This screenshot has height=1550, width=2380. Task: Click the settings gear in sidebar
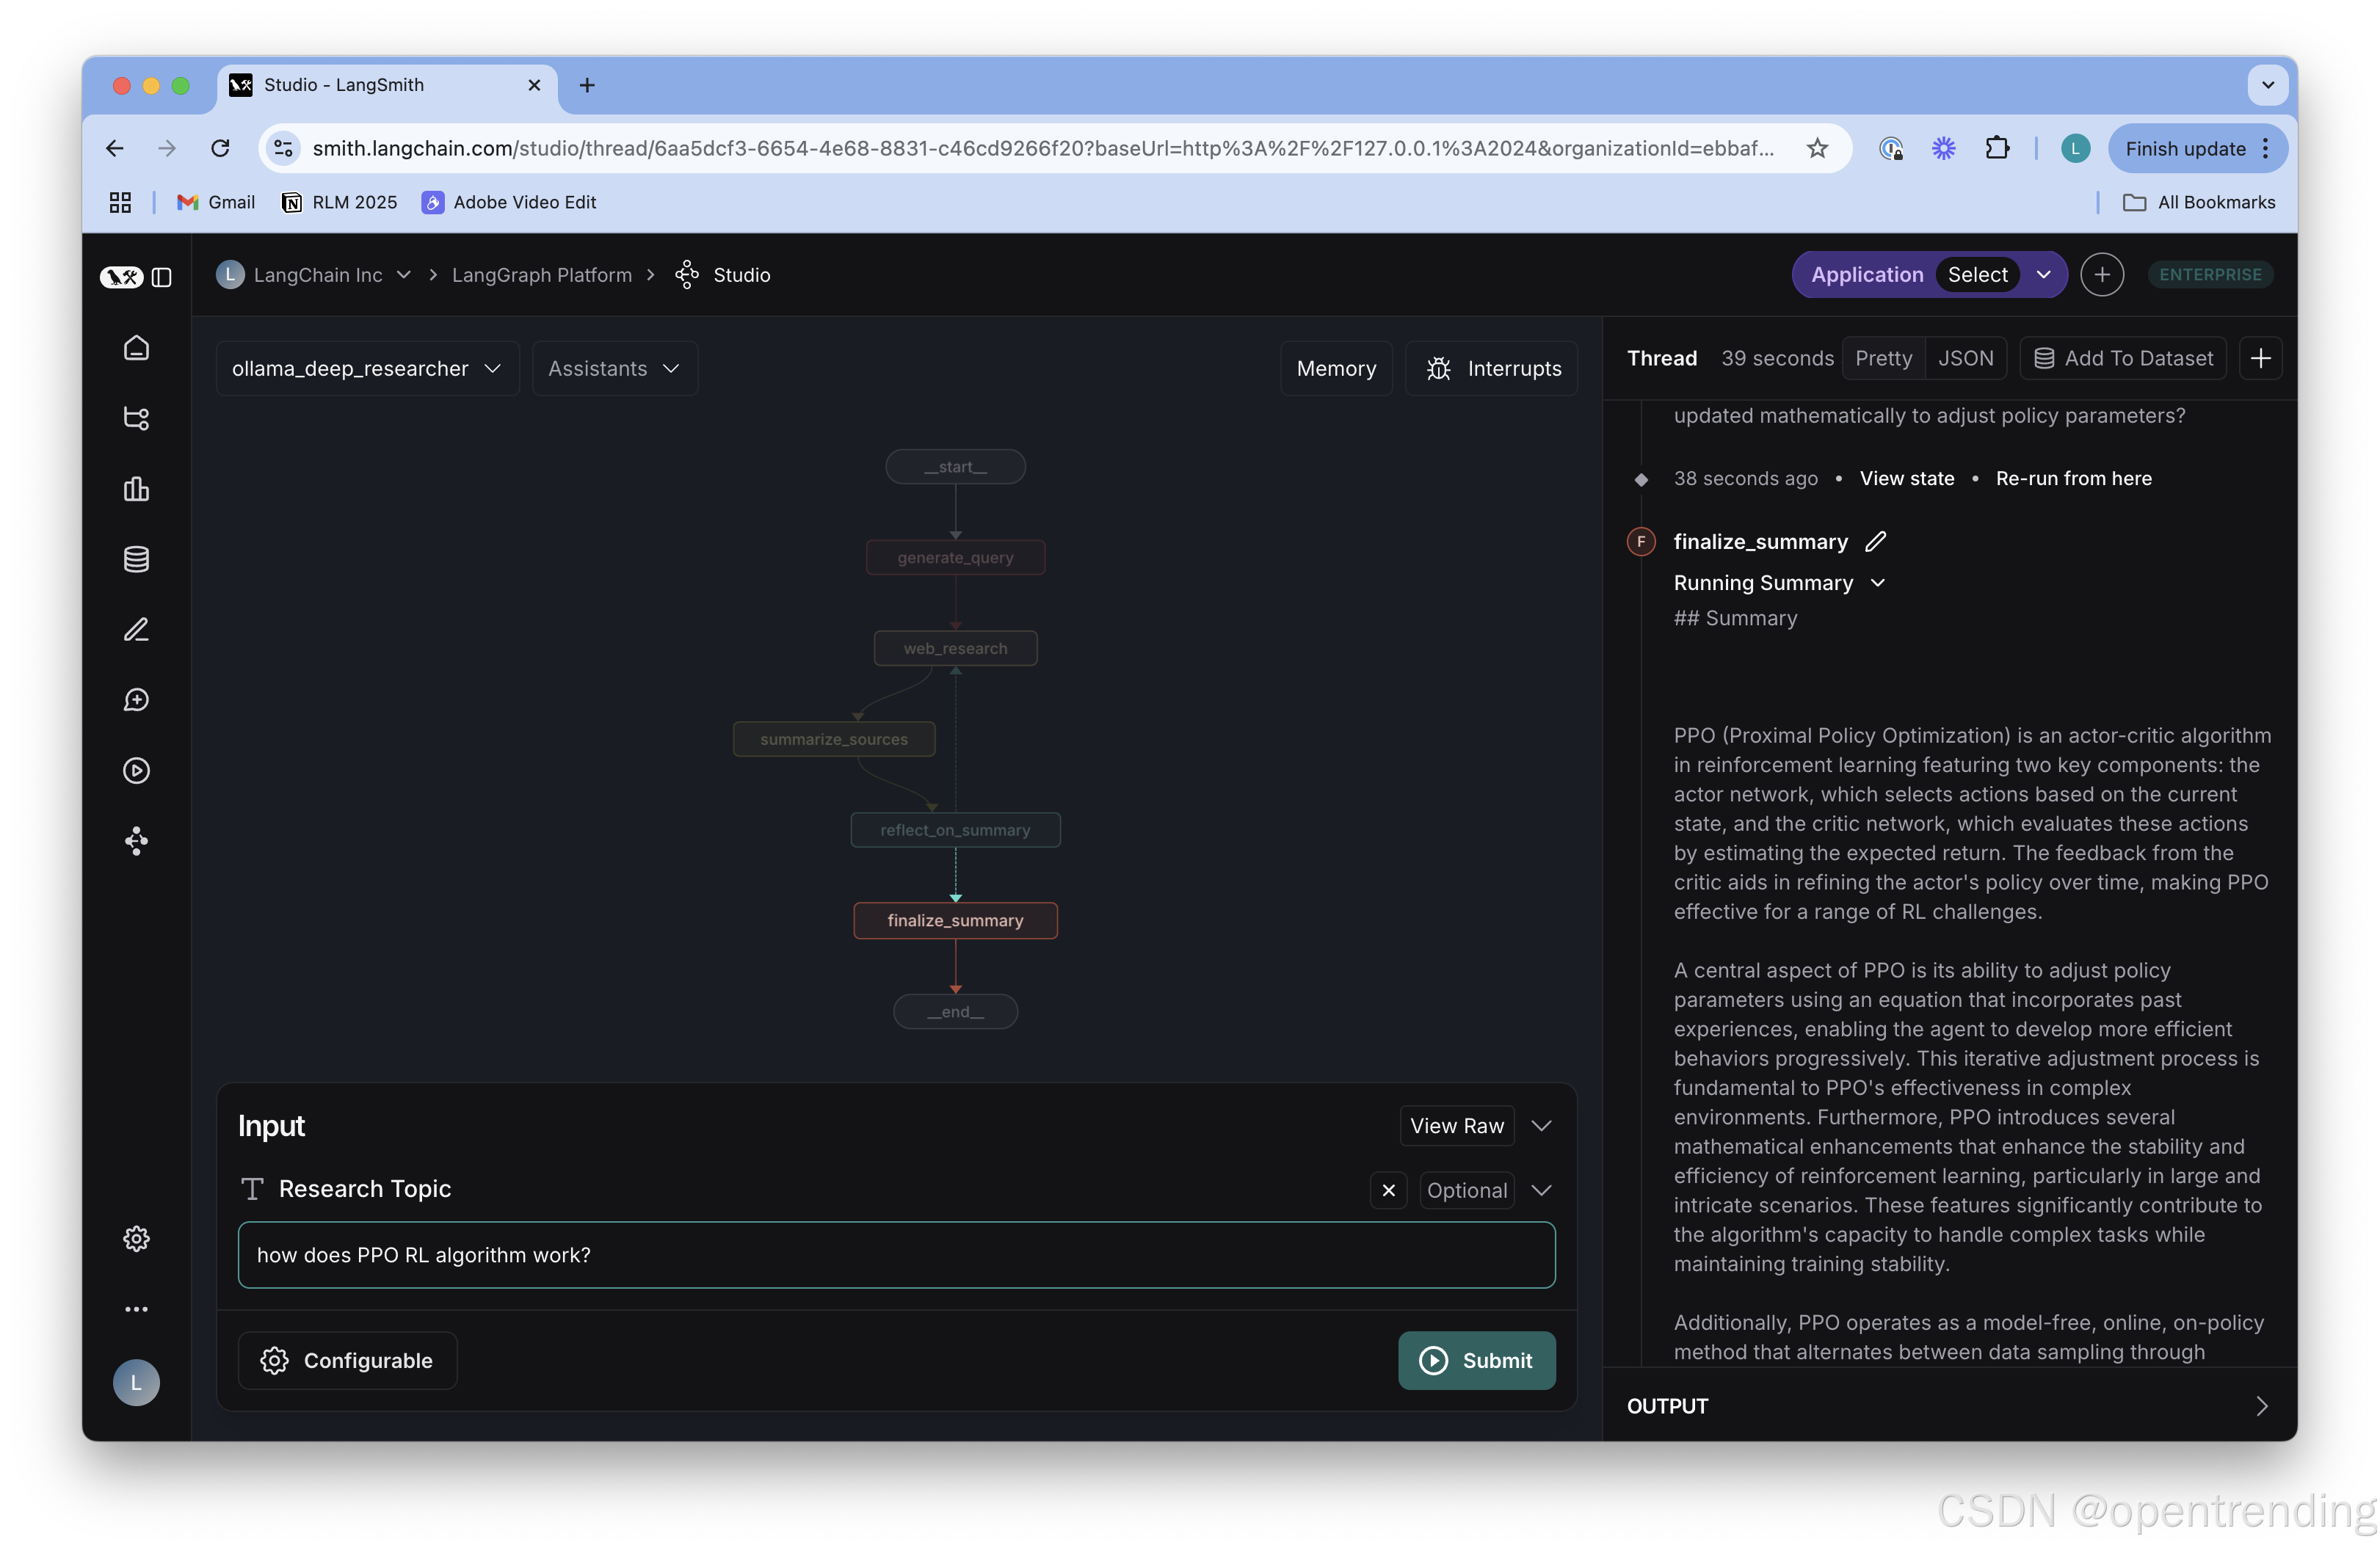point(136,1239)
